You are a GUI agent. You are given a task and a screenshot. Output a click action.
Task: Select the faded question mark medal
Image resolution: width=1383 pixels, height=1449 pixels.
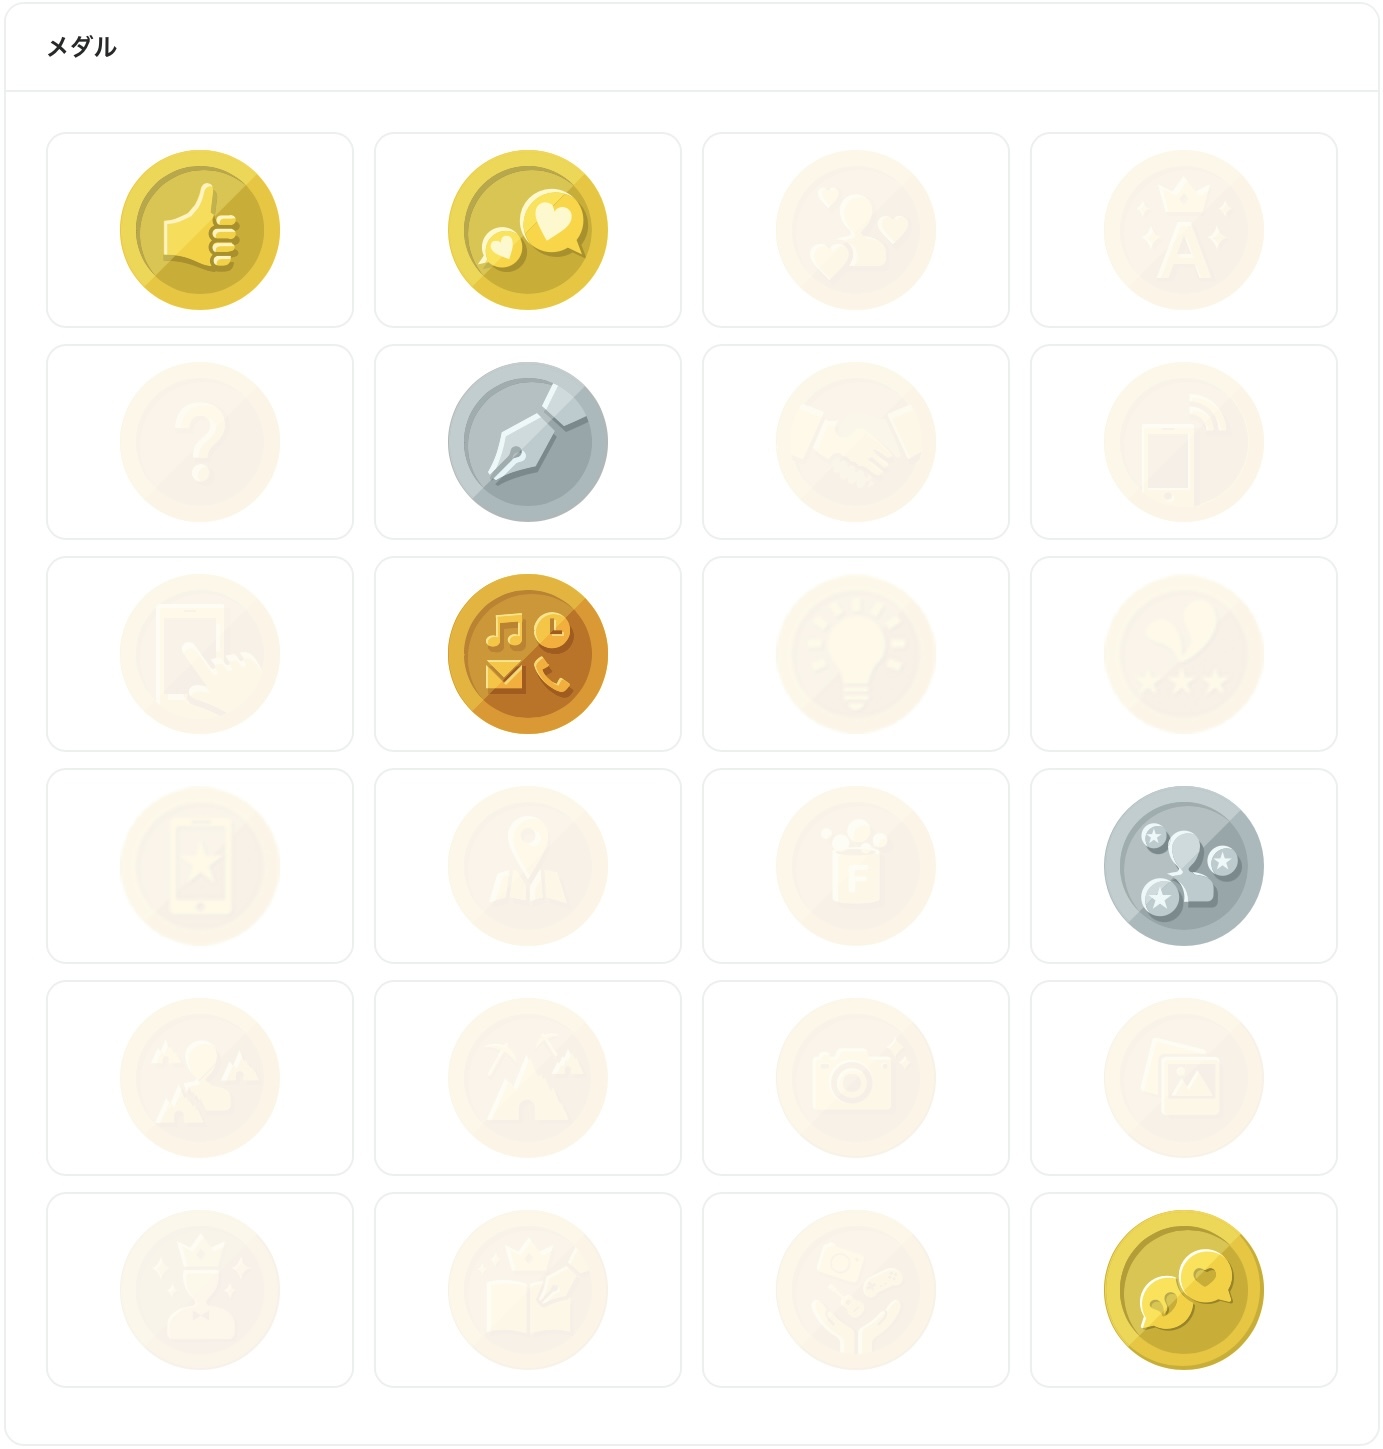pyautogui.click(x=200, y=442)
